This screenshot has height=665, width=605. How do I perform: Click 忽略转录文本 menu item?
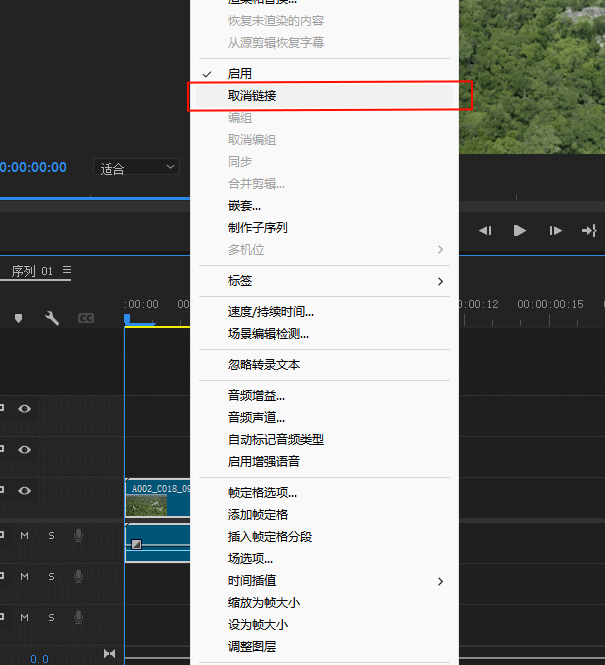click(324, 365)
